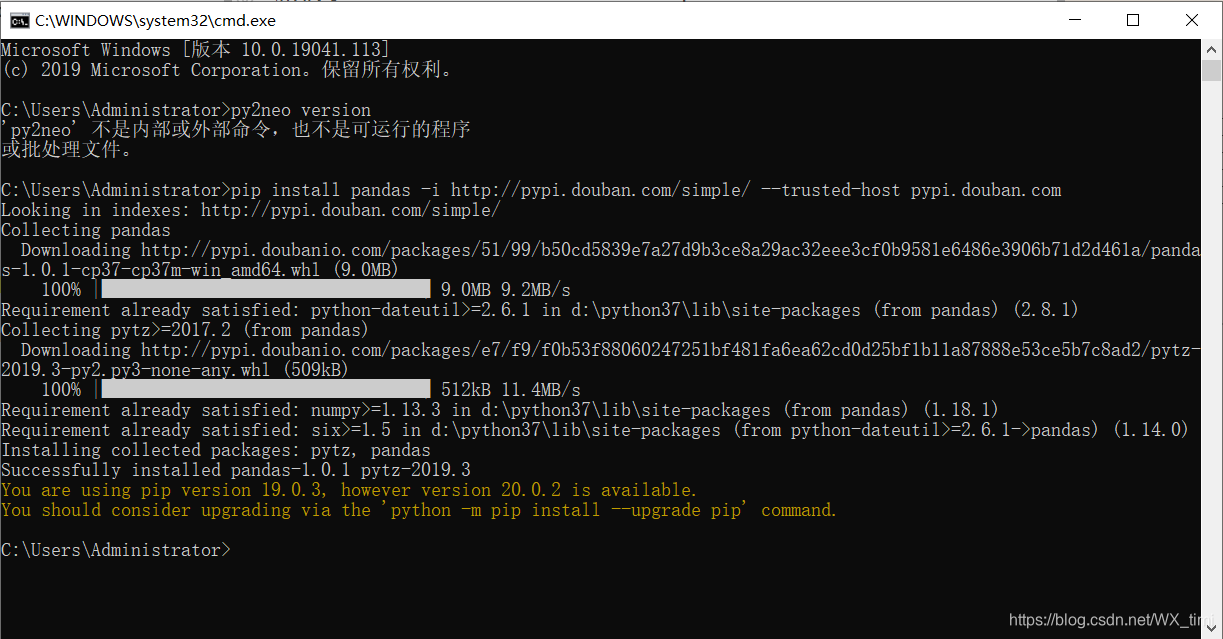Click the maximize button
1223x639 pixels.
pos(1133,19)
